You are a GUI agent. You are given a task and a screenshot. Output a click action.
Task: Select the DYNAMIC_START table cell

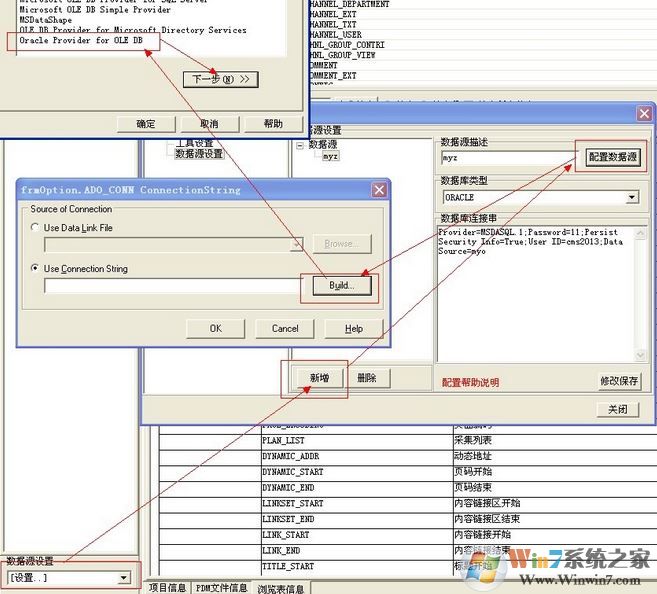[x=356, y=472]
